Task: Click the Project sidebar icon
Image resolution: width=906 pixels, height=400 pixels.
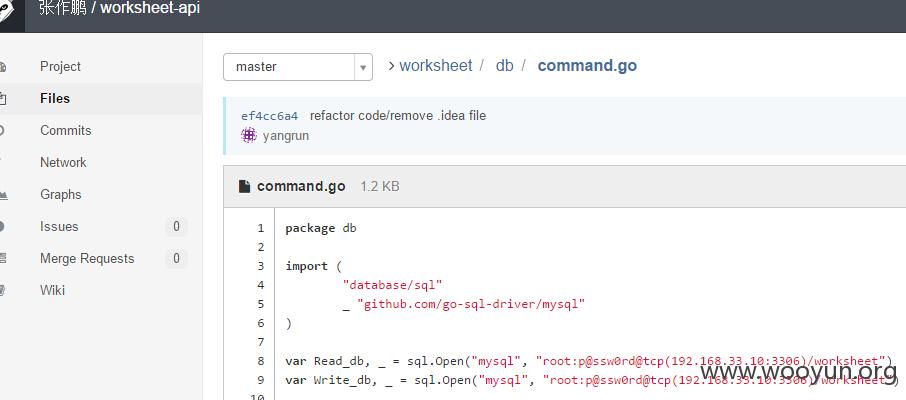Action: [x=2, y=67]
